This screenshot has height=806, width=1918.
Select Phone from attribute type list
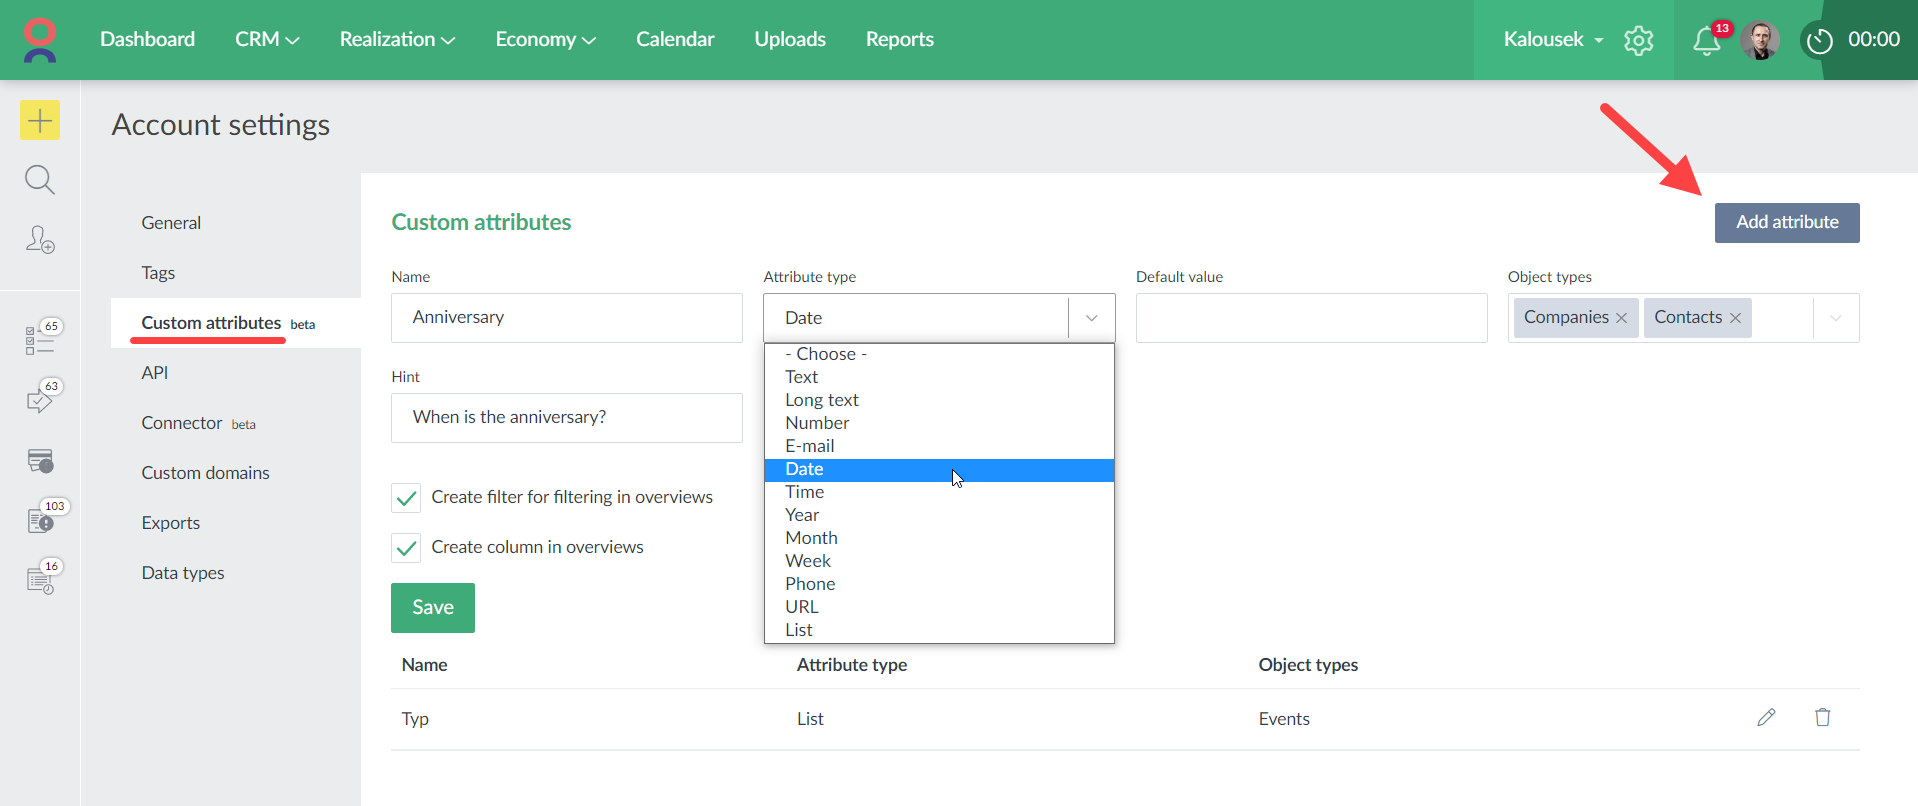(x=810, y=584)
